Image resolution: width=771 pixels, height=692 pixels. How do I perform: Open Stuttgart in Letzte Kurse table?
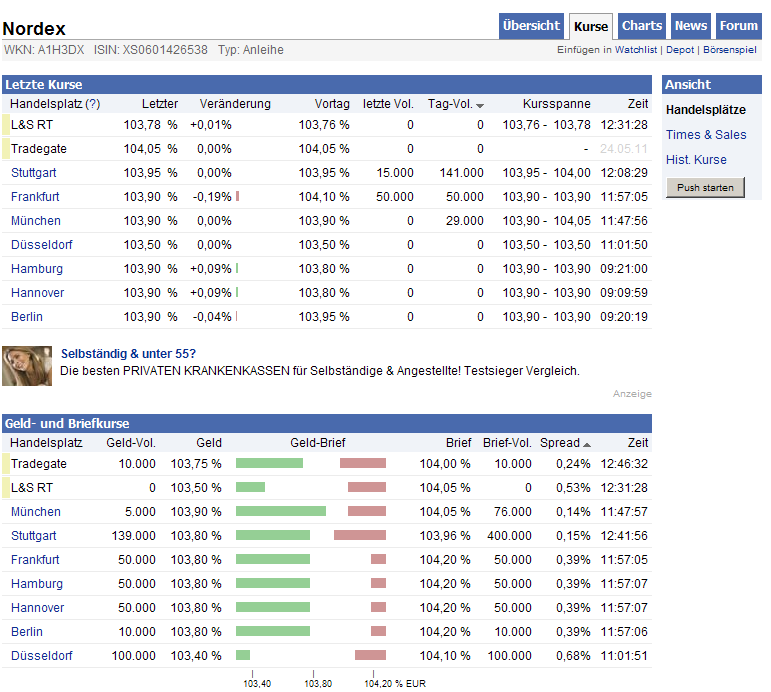pos(33,173)
